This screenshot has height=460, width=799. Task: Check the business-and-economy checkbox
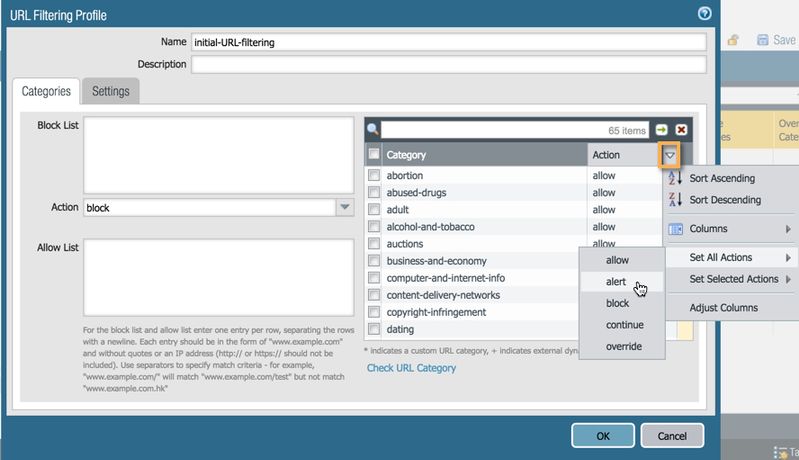(374, 260)
